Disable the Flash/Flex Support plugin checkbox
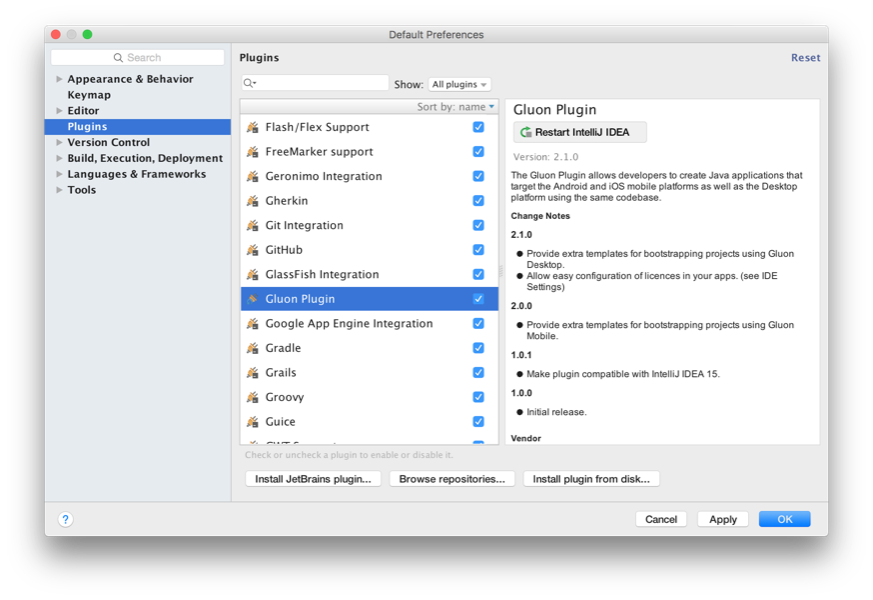Image resolution: width=873 pixels, height=600 pixels. pos(478,127)
